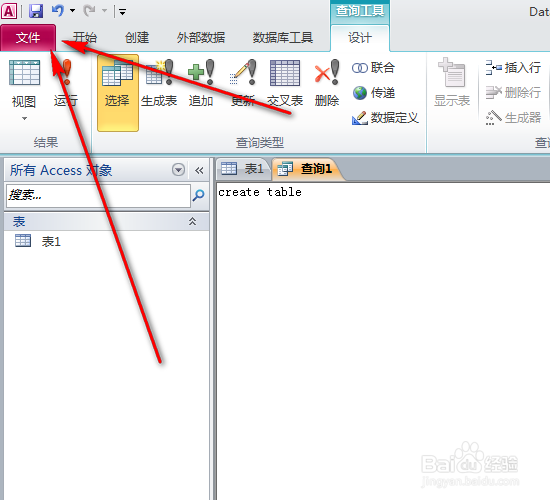Customize the Quick Access Toolbar
Viewport: 550px width, 500px height.
tap(122, 12)
